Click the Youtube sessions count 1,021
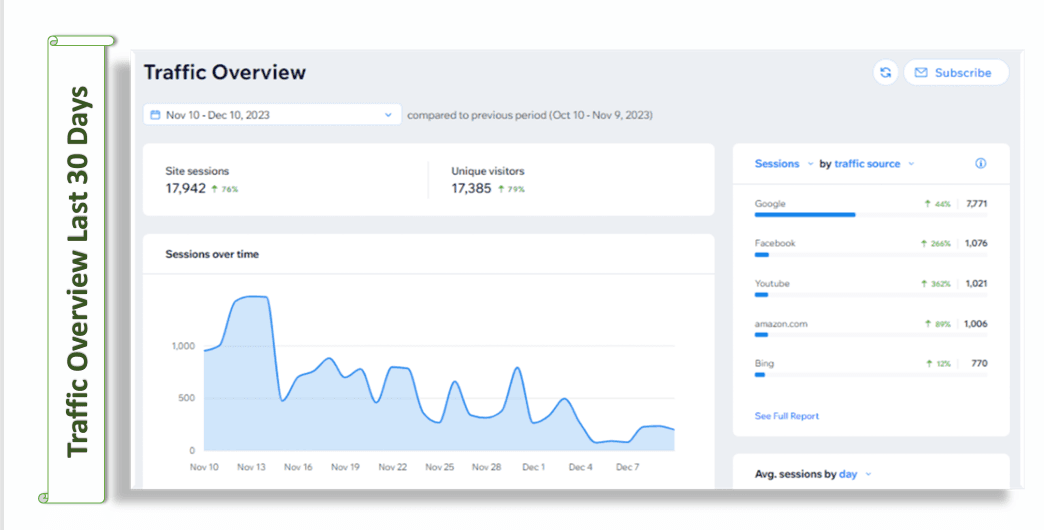The width and height of the screenshot is (1044, 530). (976, 284)
